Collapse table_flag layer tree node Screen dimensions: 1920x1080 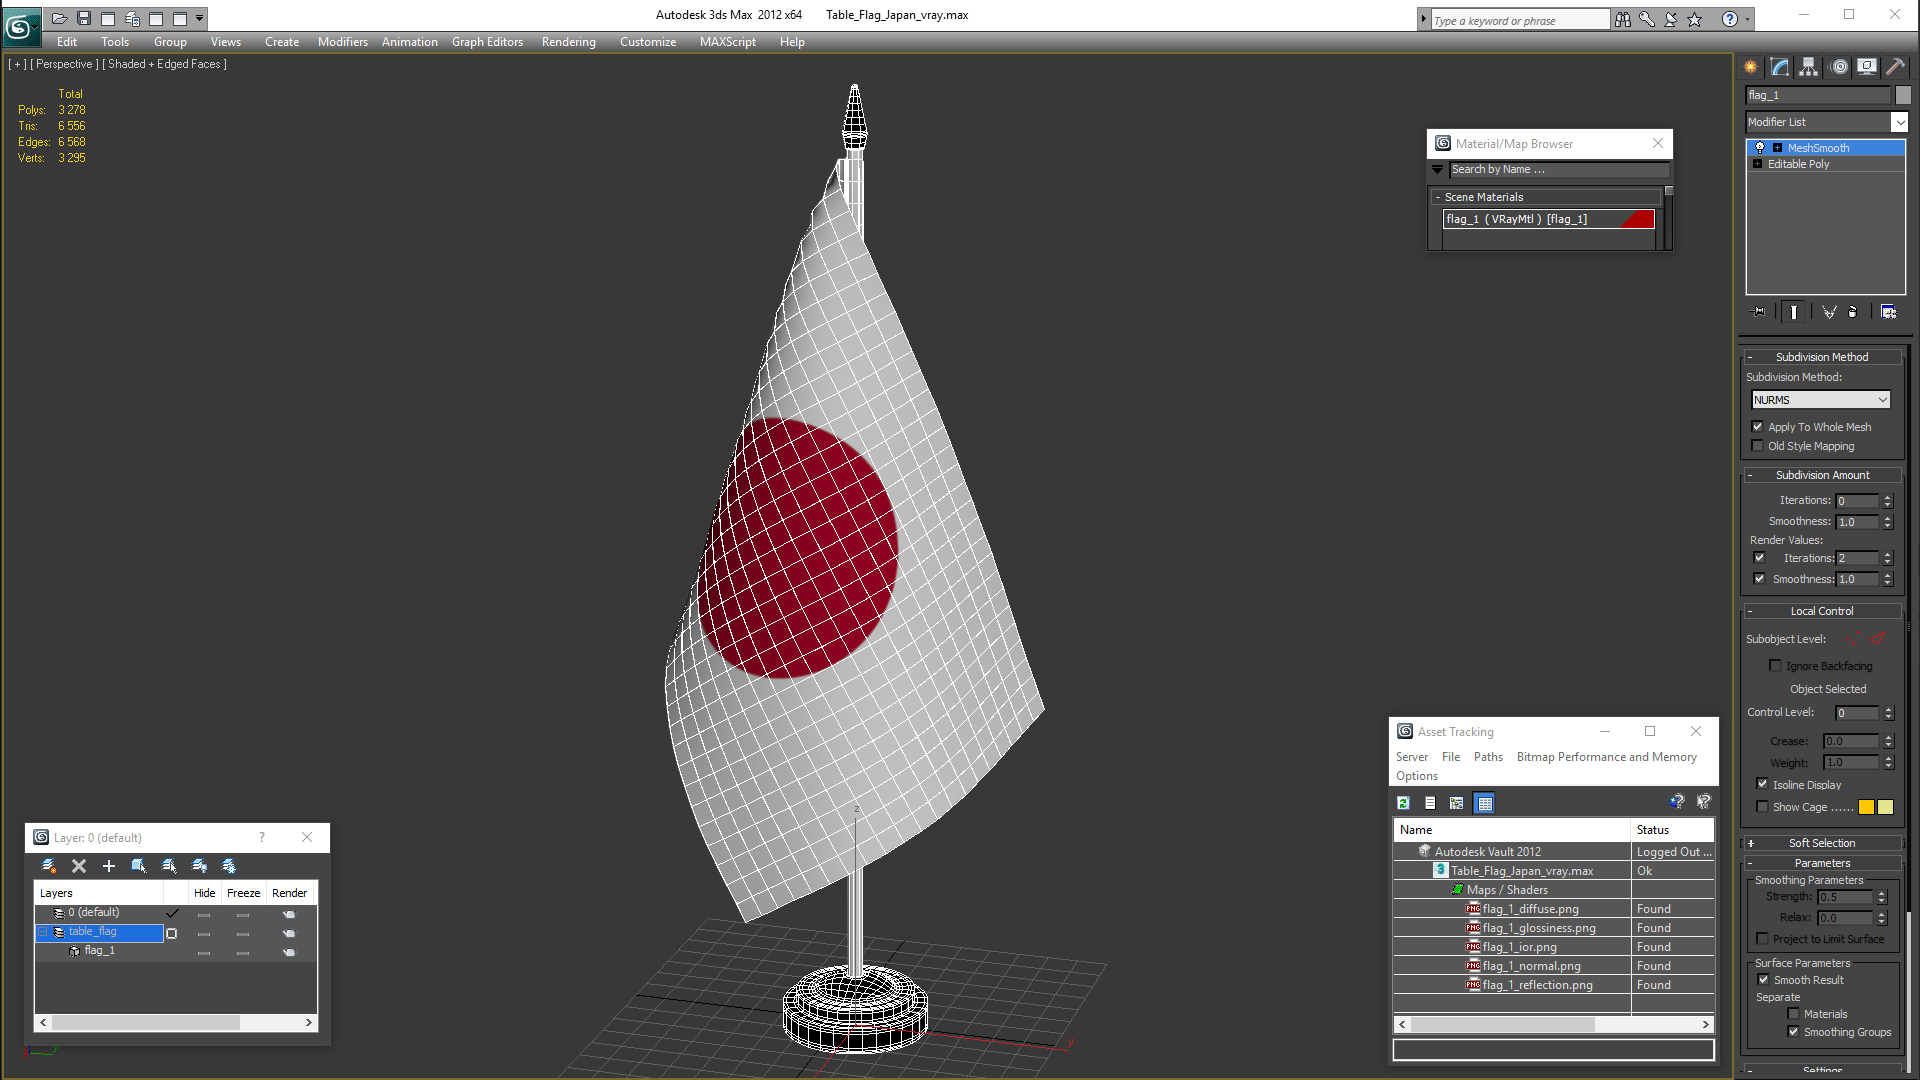click(43, 932)
